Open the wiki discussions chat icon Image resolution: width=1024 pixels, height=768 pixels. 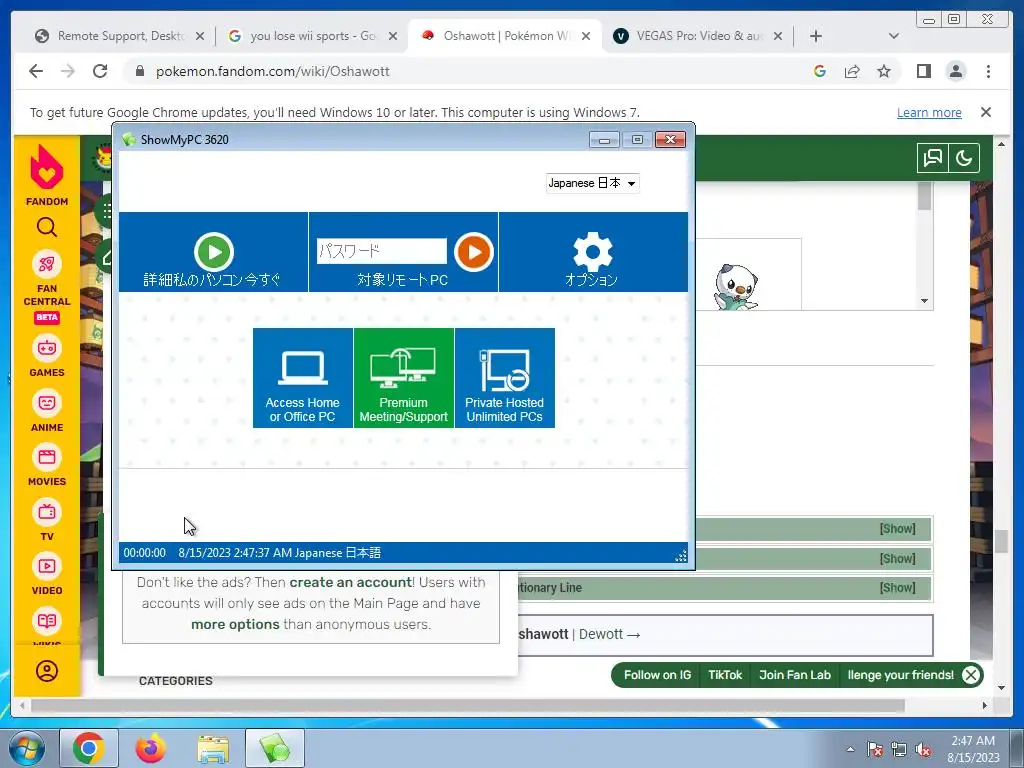click(x=933, y=157)
